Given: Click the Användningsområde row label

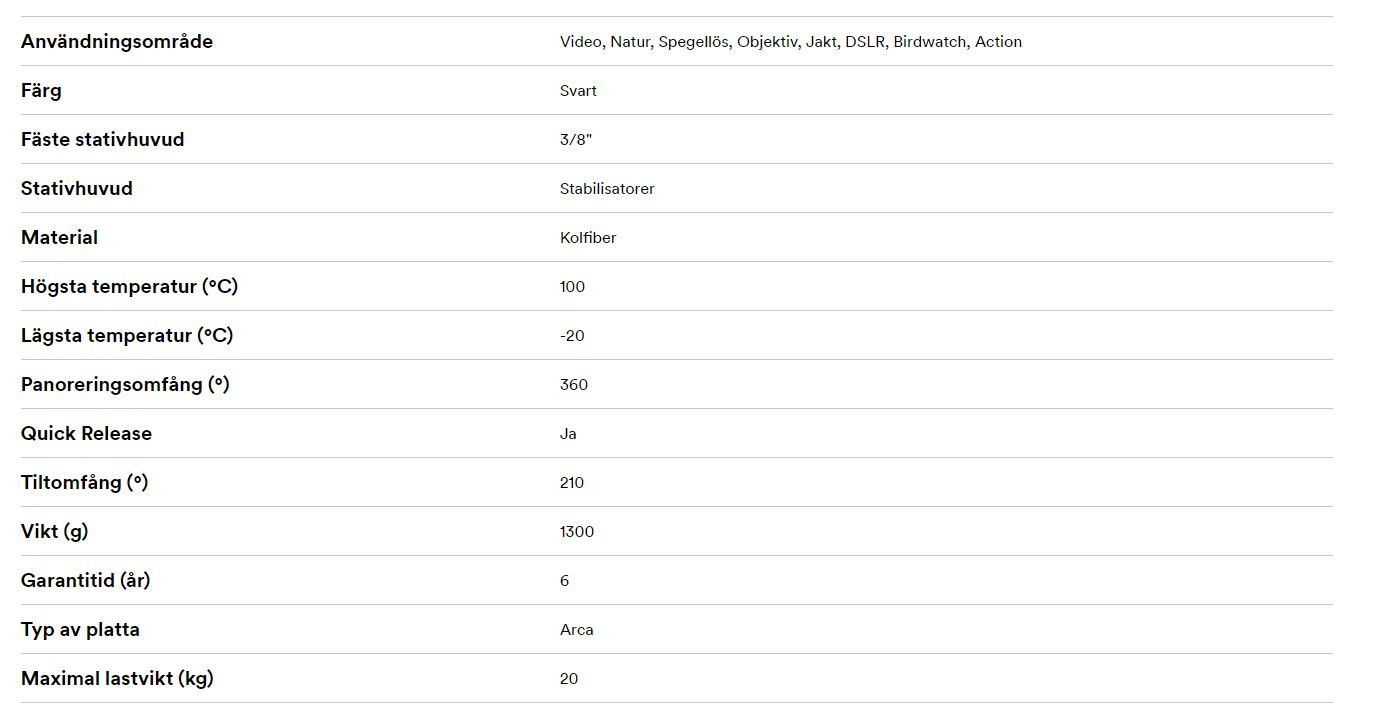Looking at the screenshot, I should tap(117, 42).
